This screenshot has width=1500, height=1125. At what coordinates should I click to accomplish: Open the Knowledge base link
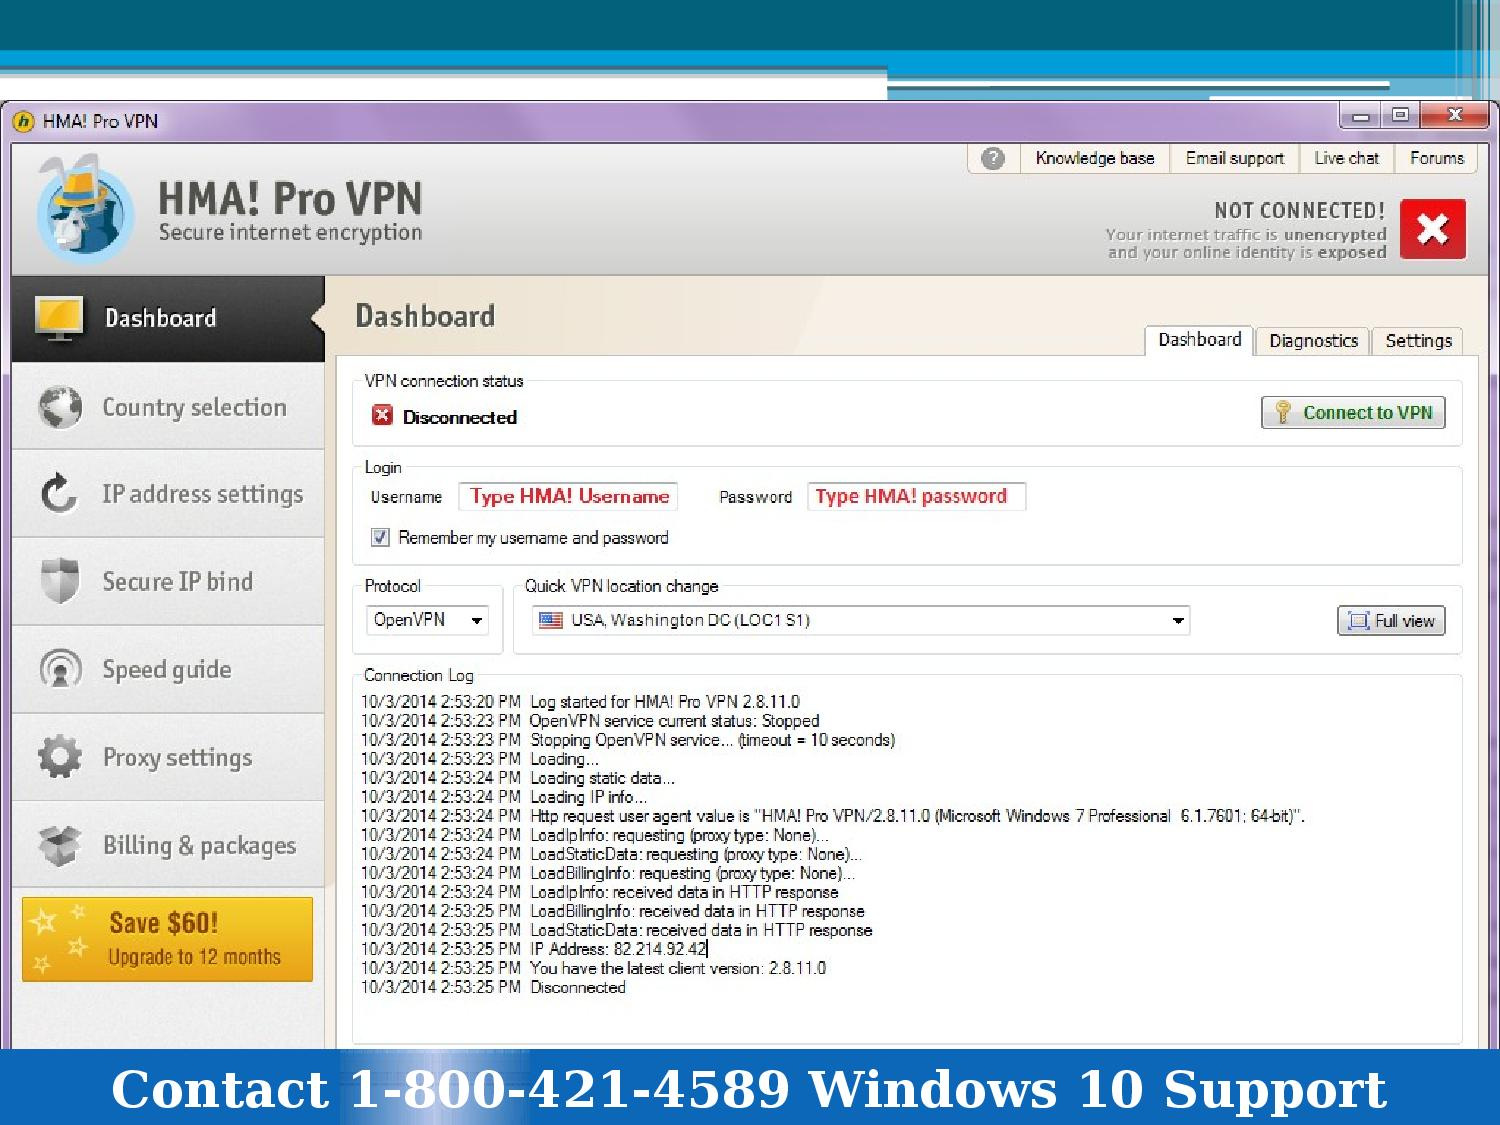click(1095, 158)
